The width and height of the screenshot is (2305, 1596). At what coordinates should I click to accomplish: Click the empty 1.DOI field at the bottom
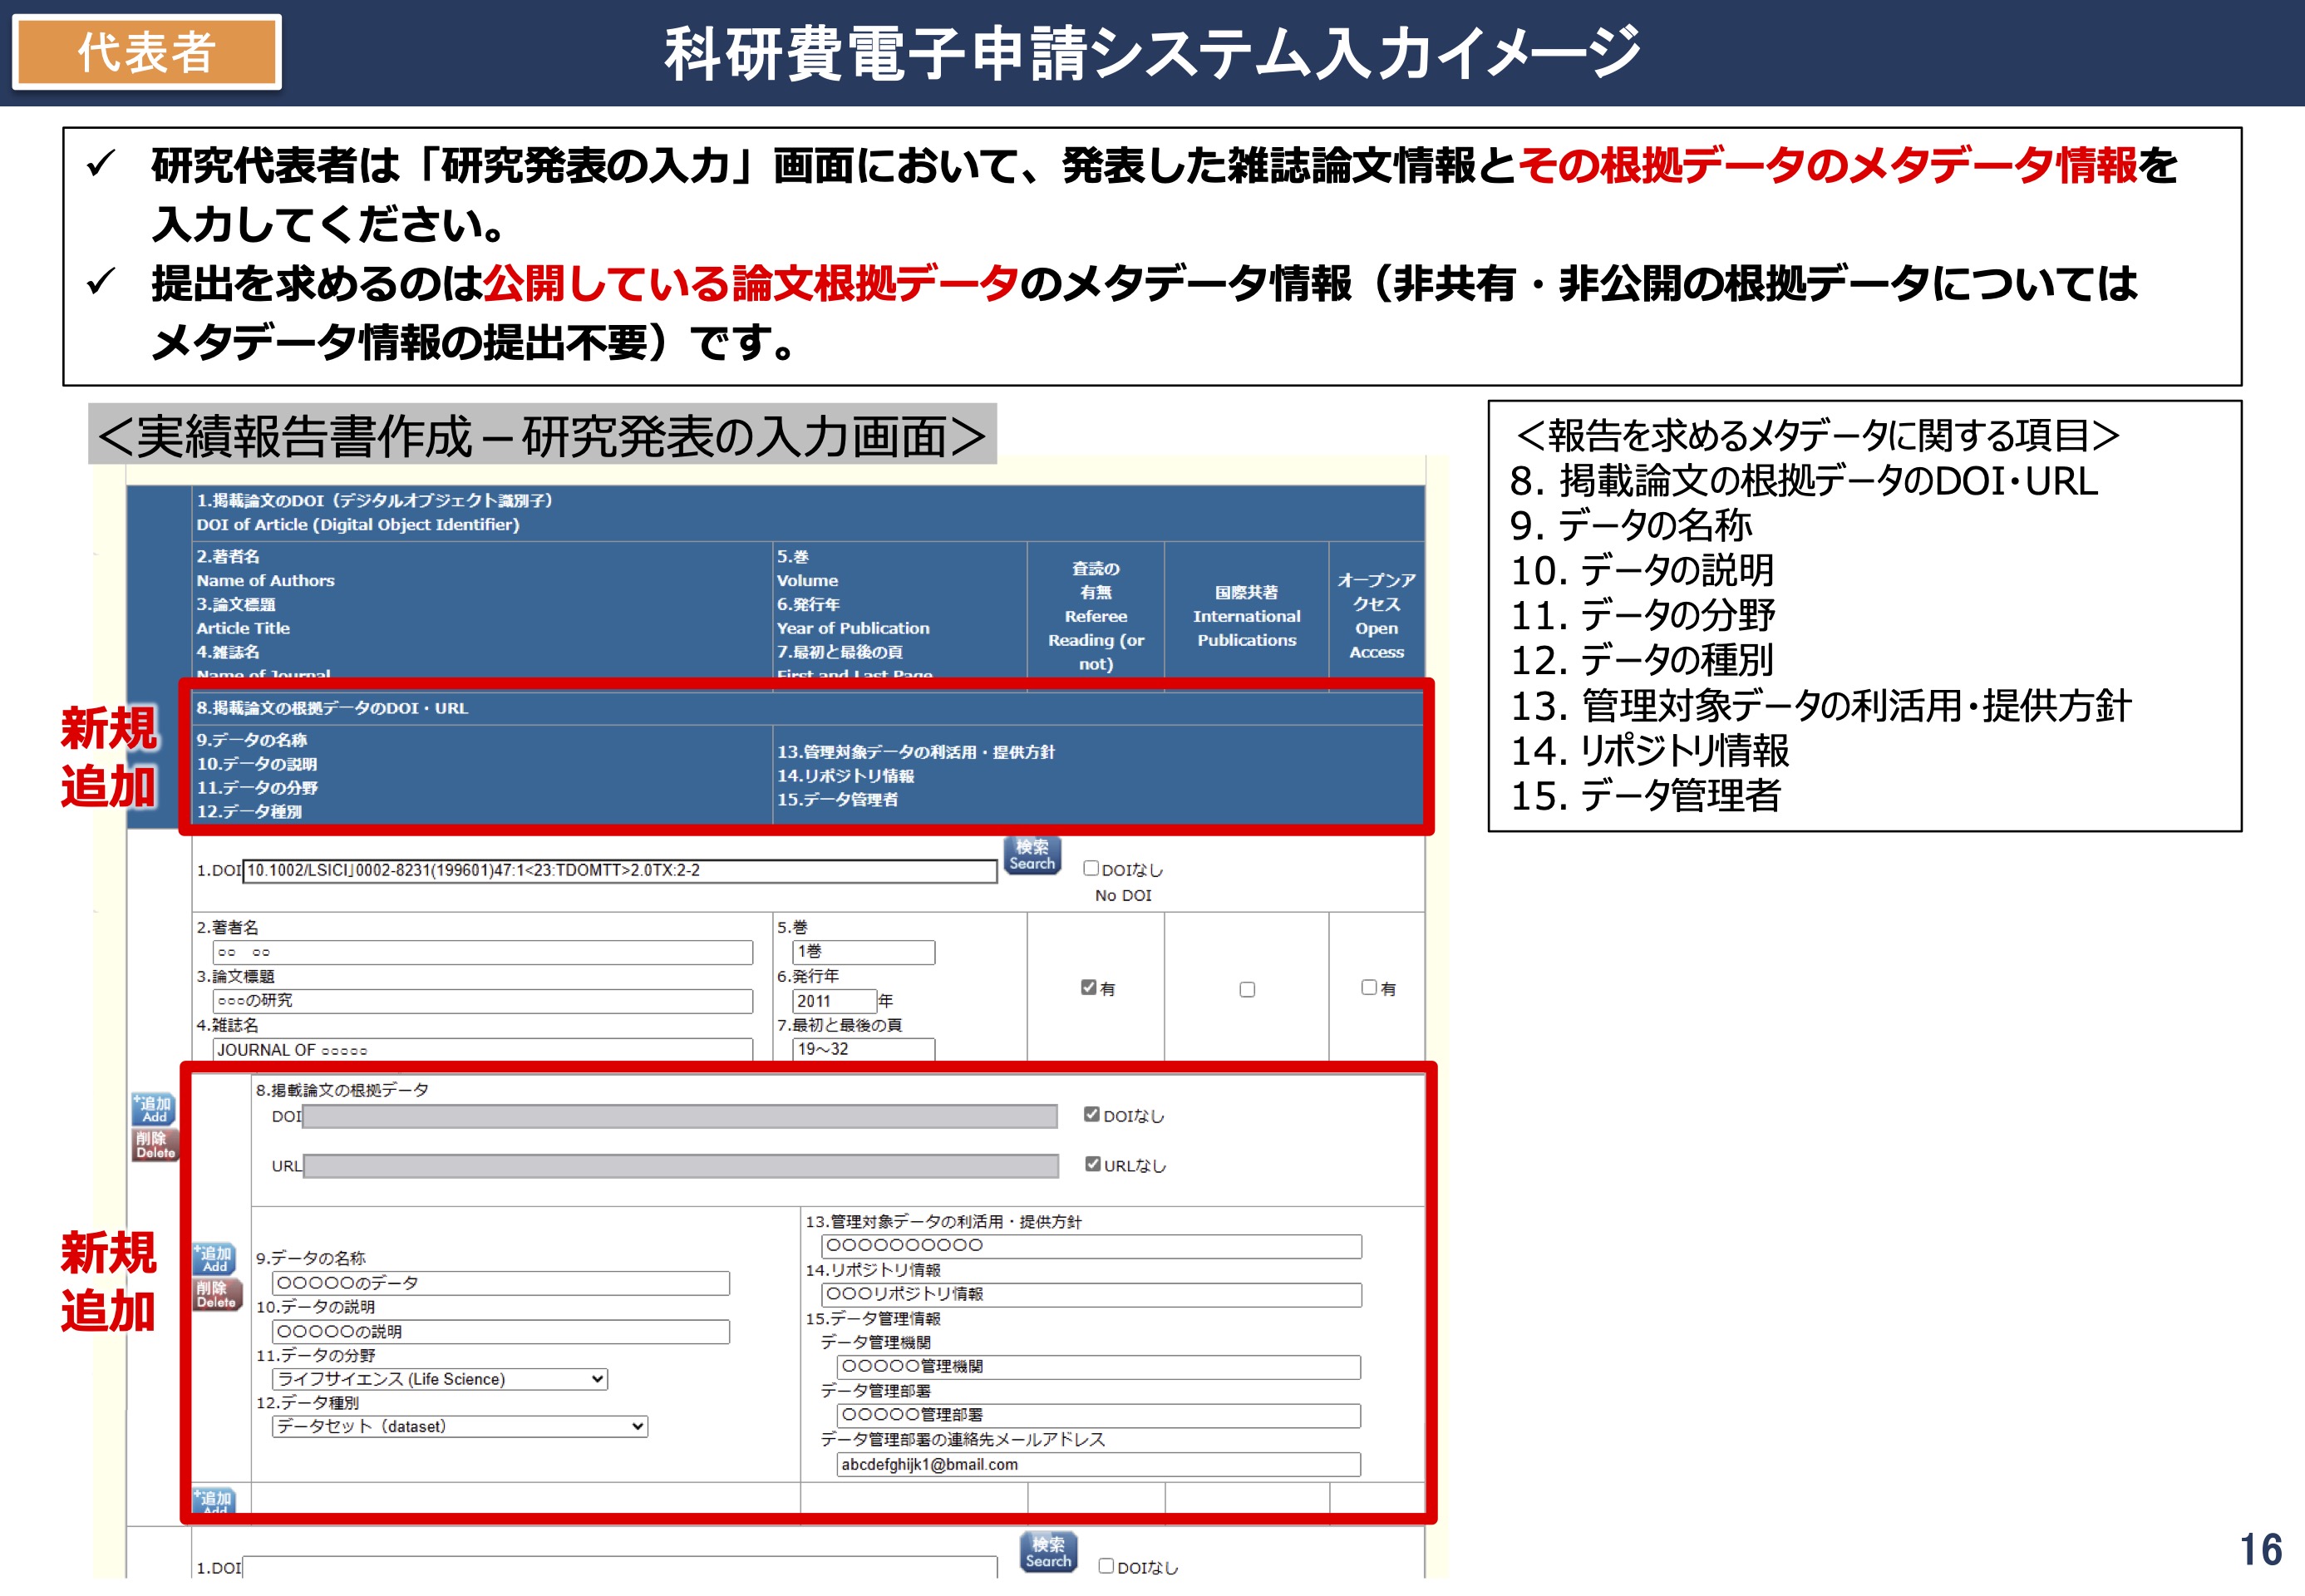[x=620, y=1567]
